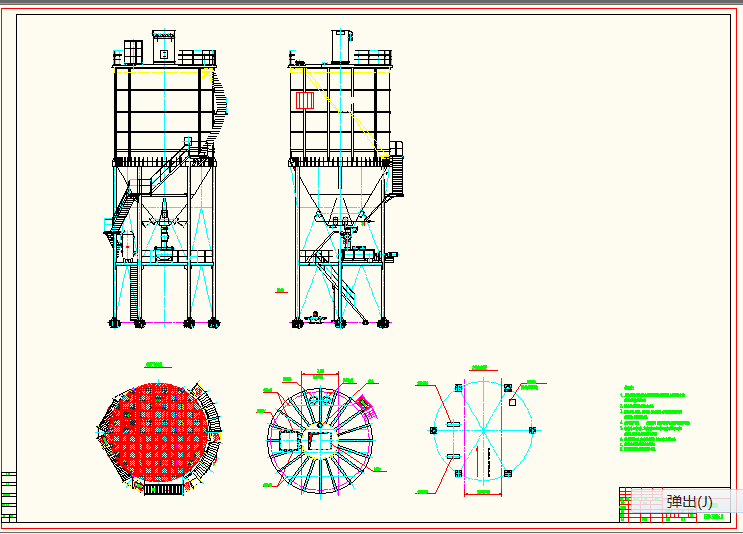Screen dimensions: 743x534
Task: Select the dust collector atop left silo
Action: [164, 46]
